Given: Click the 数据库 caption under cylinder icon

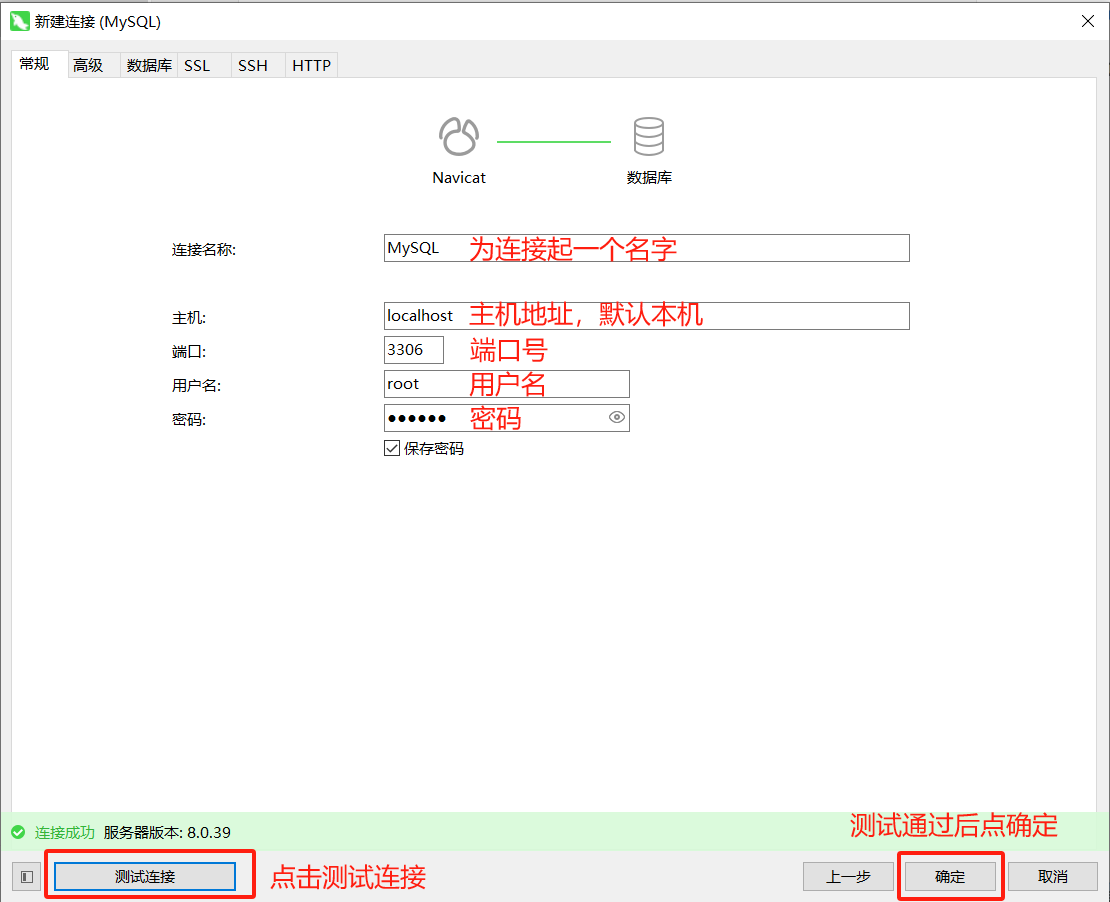Looking at the screenshot, I should pyautogui.click(x=649, y=178).
